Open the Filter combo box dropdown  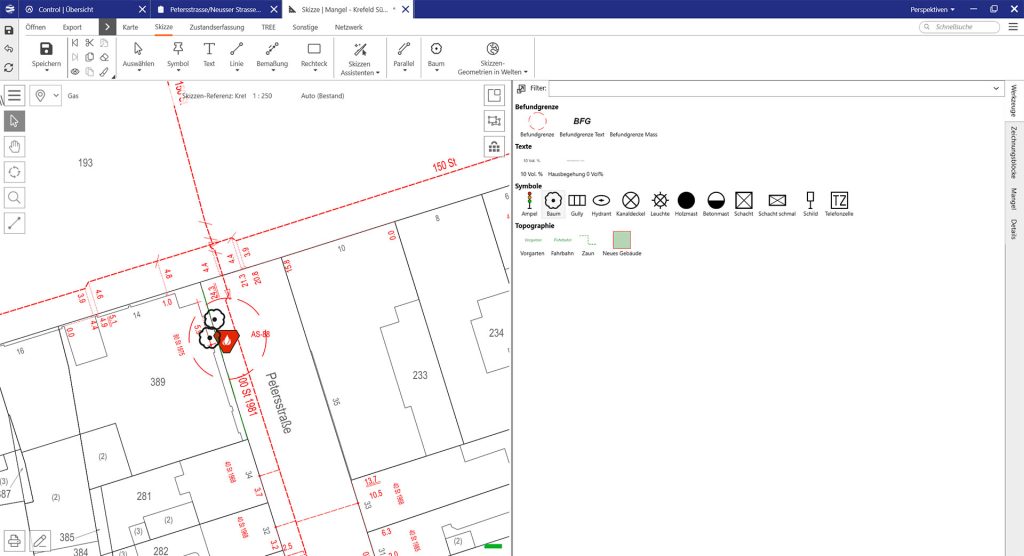[x=995, y=89]
